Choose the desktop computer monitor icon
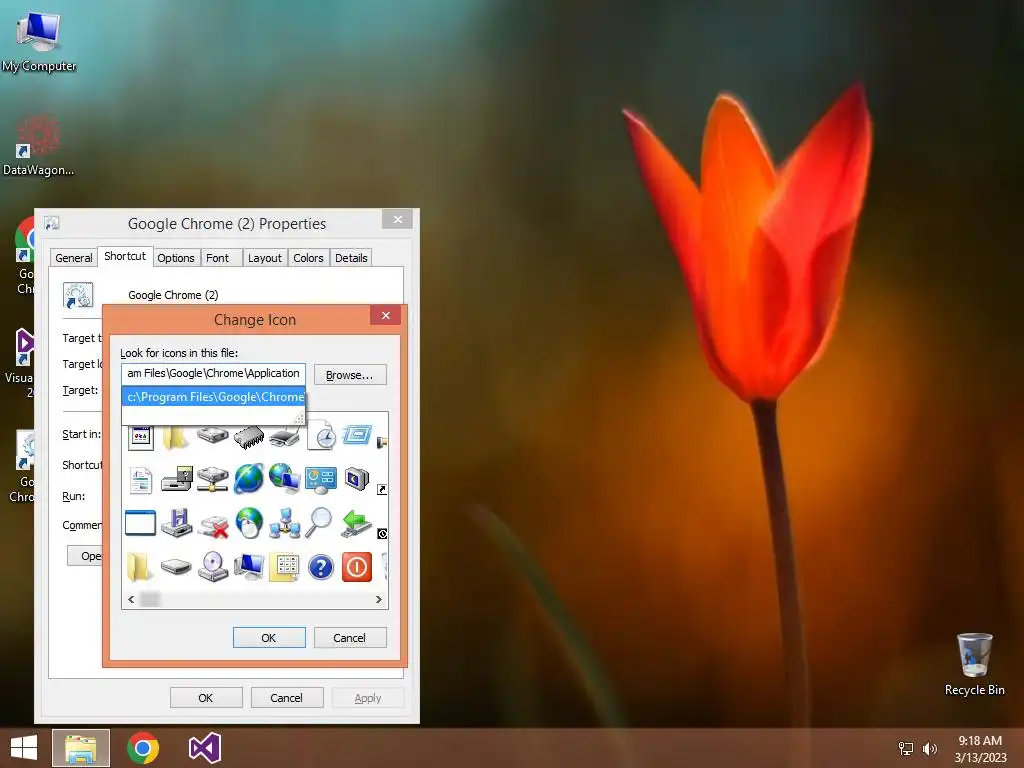1024x768 pixels. tap(249, 567)
